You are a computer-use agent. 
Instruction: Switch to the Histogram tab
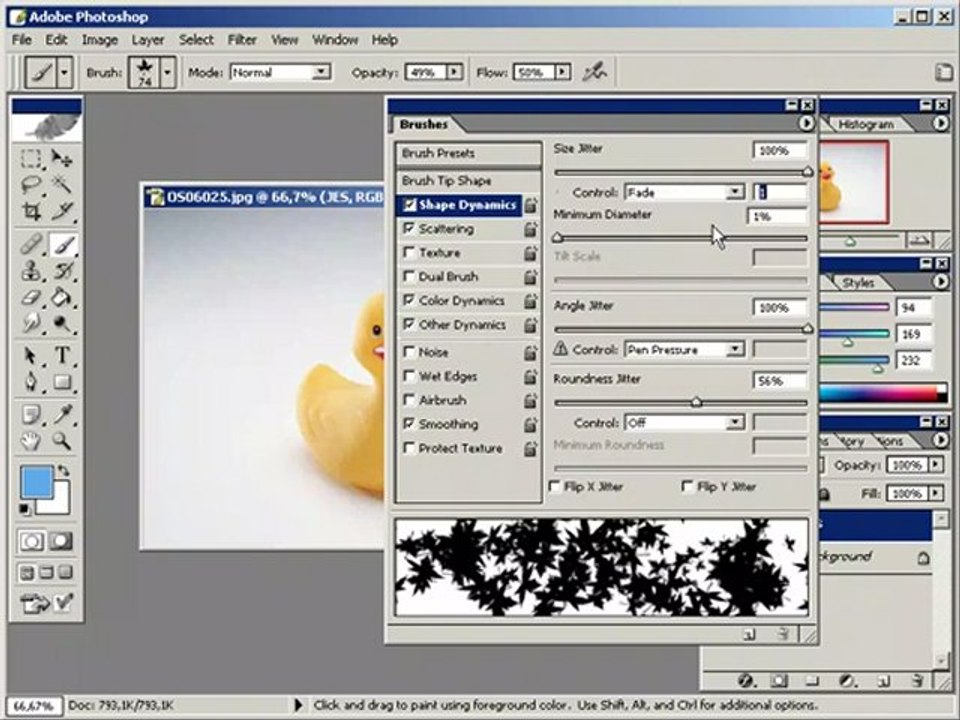865,124
